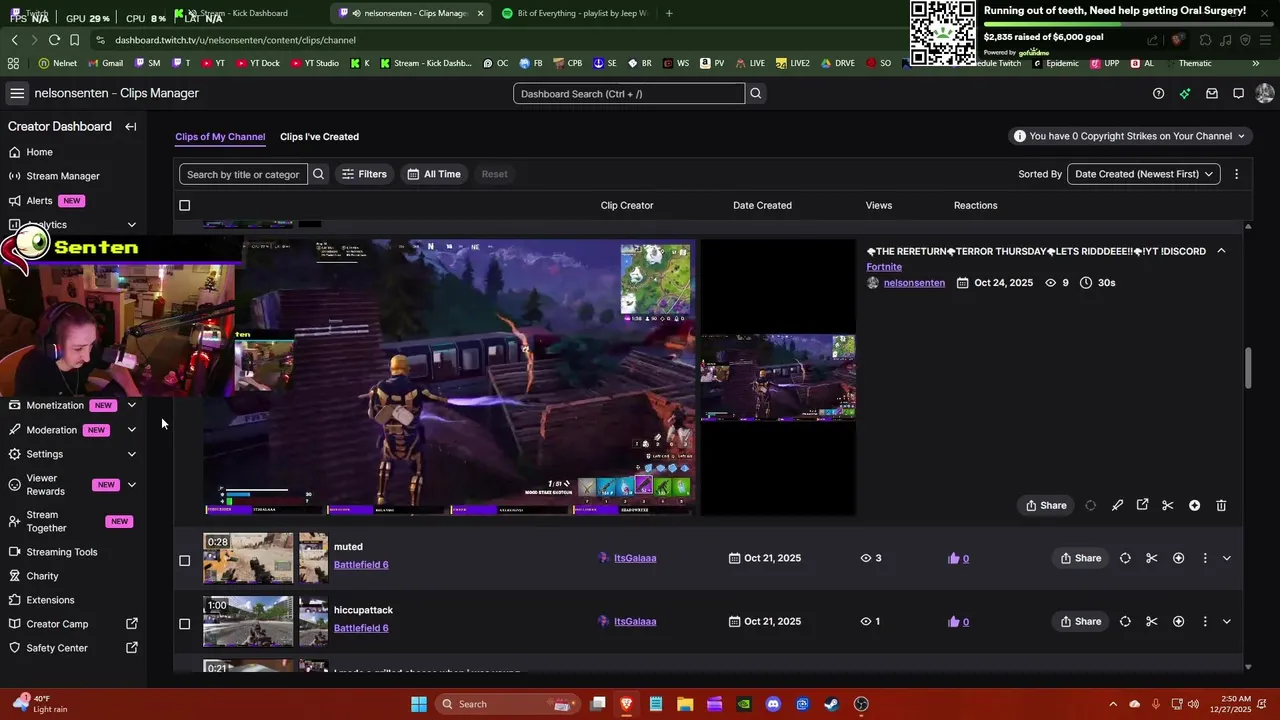Click the clip search magnifier icon
1280x720 pixels.
pos(319,174)
